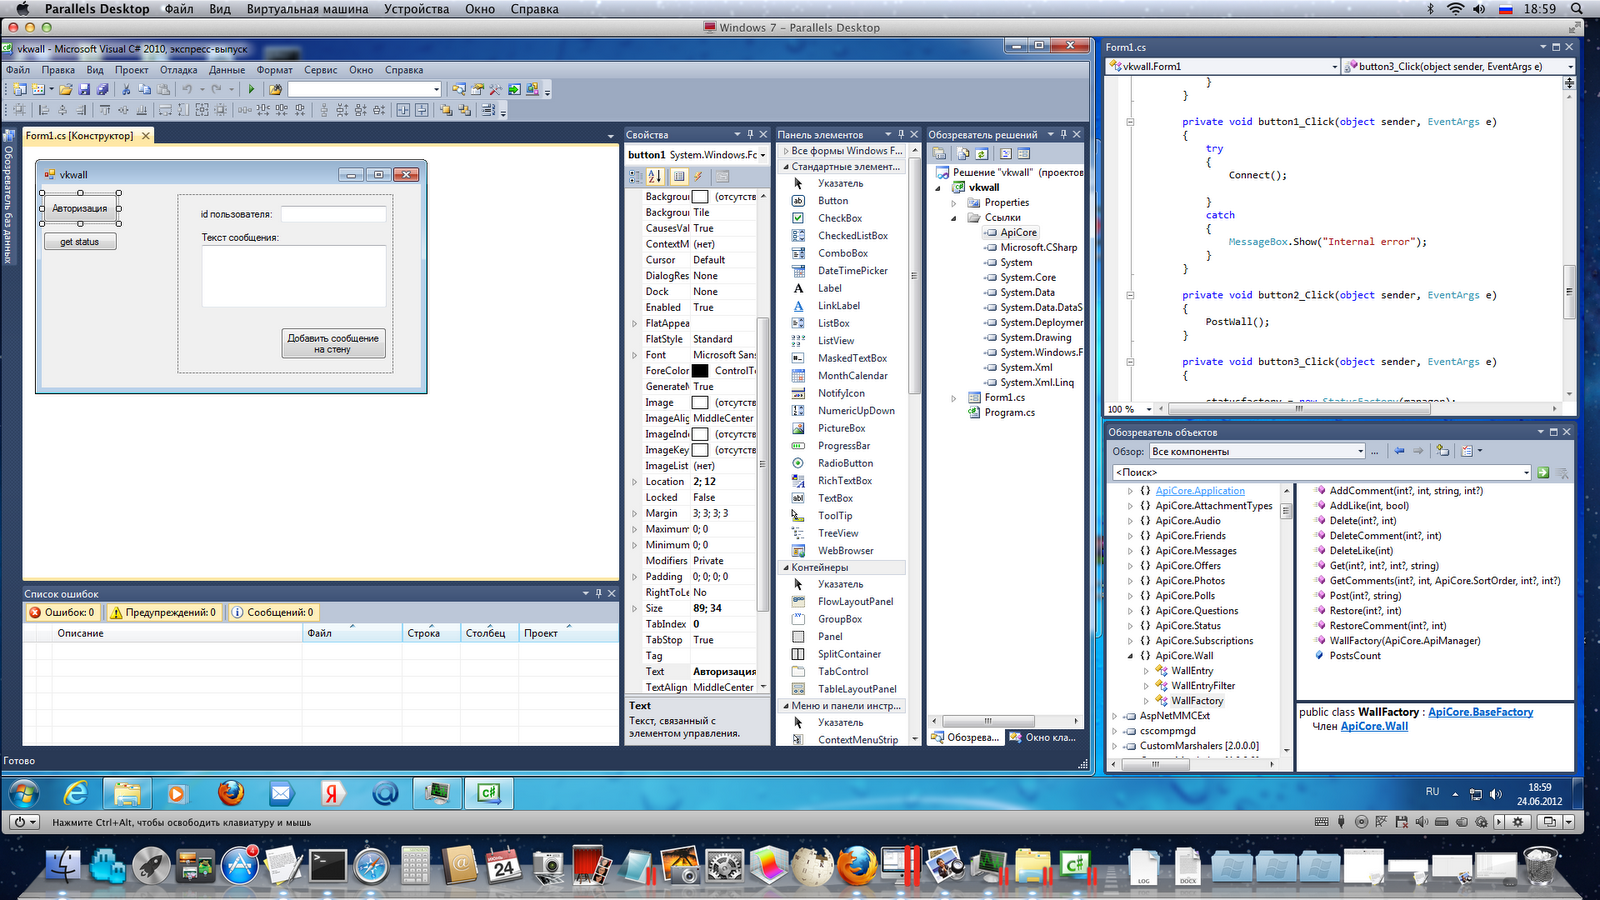1600x900 pixels.
Task: Open the vkwall.Form1 class dropdown
Action: pyautogui.click(x=1334, y=67)
